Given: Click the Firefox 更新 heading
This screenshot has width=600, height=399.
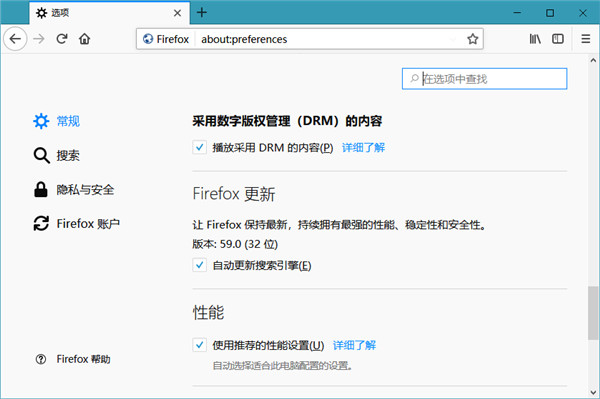Looking at the screenshot, I should pyautogui.click(x=234, y=194).
